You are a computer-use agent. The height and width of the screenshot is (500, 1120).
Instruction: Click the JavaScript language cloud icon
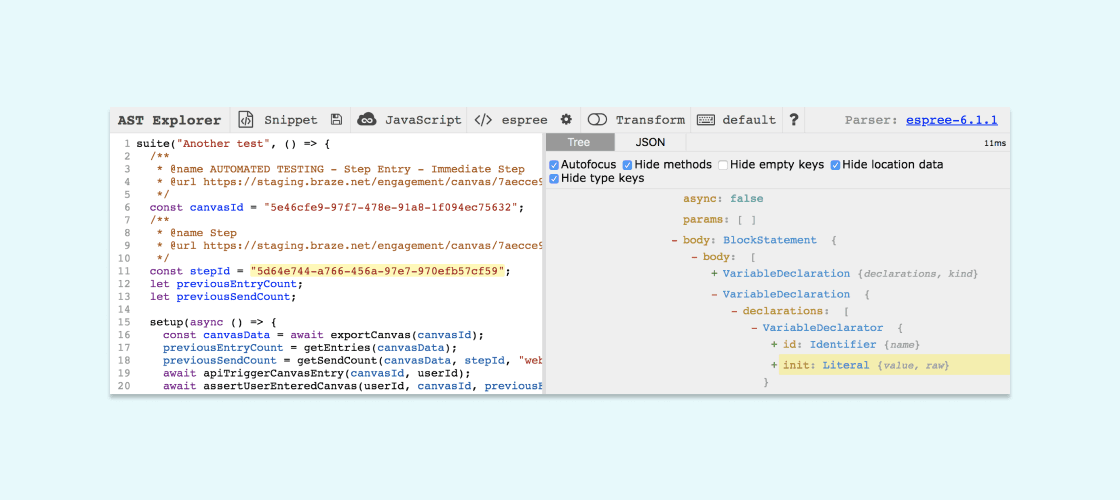(367, 120)
